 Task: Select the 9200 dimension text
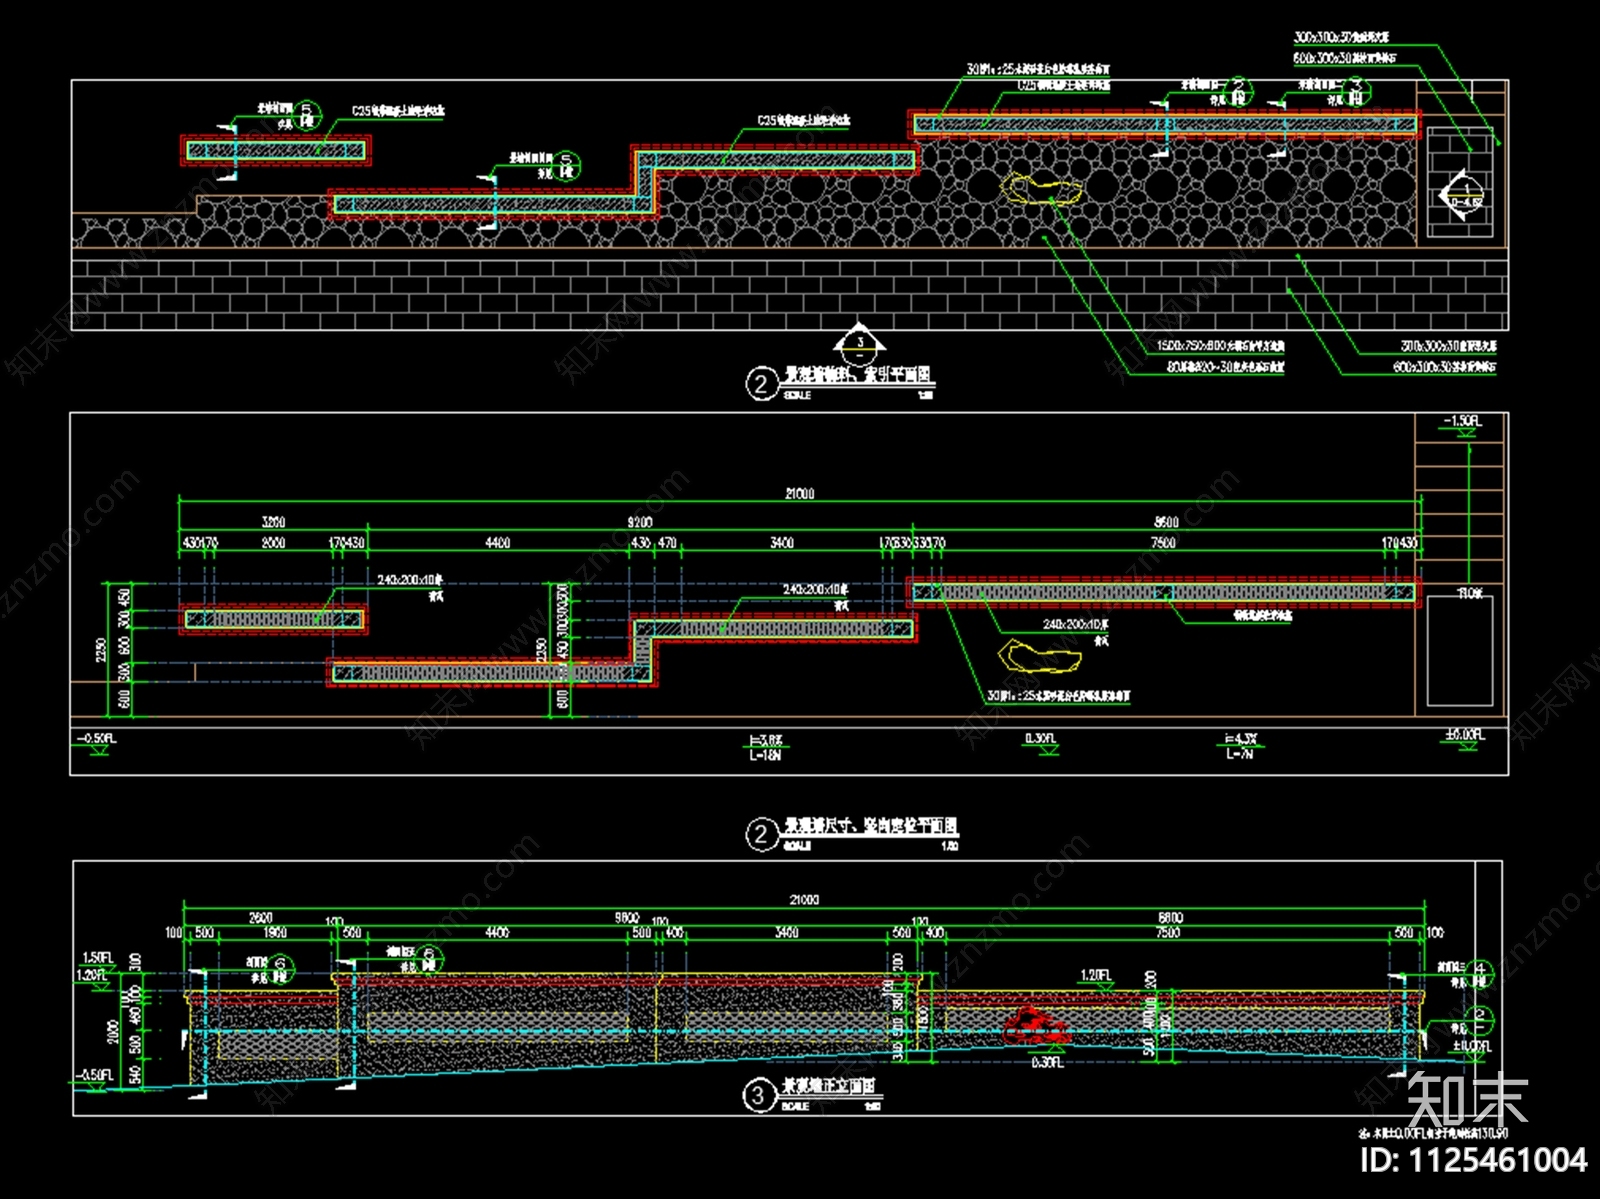[x=640, y=522]
